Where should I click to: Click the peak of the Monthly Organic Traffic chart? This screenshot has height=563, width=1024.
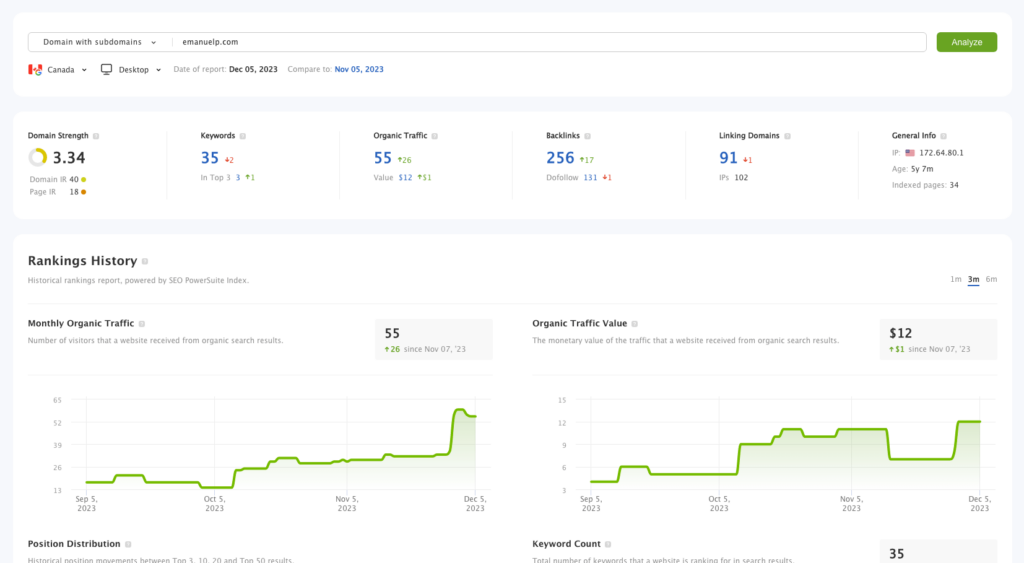460,410
